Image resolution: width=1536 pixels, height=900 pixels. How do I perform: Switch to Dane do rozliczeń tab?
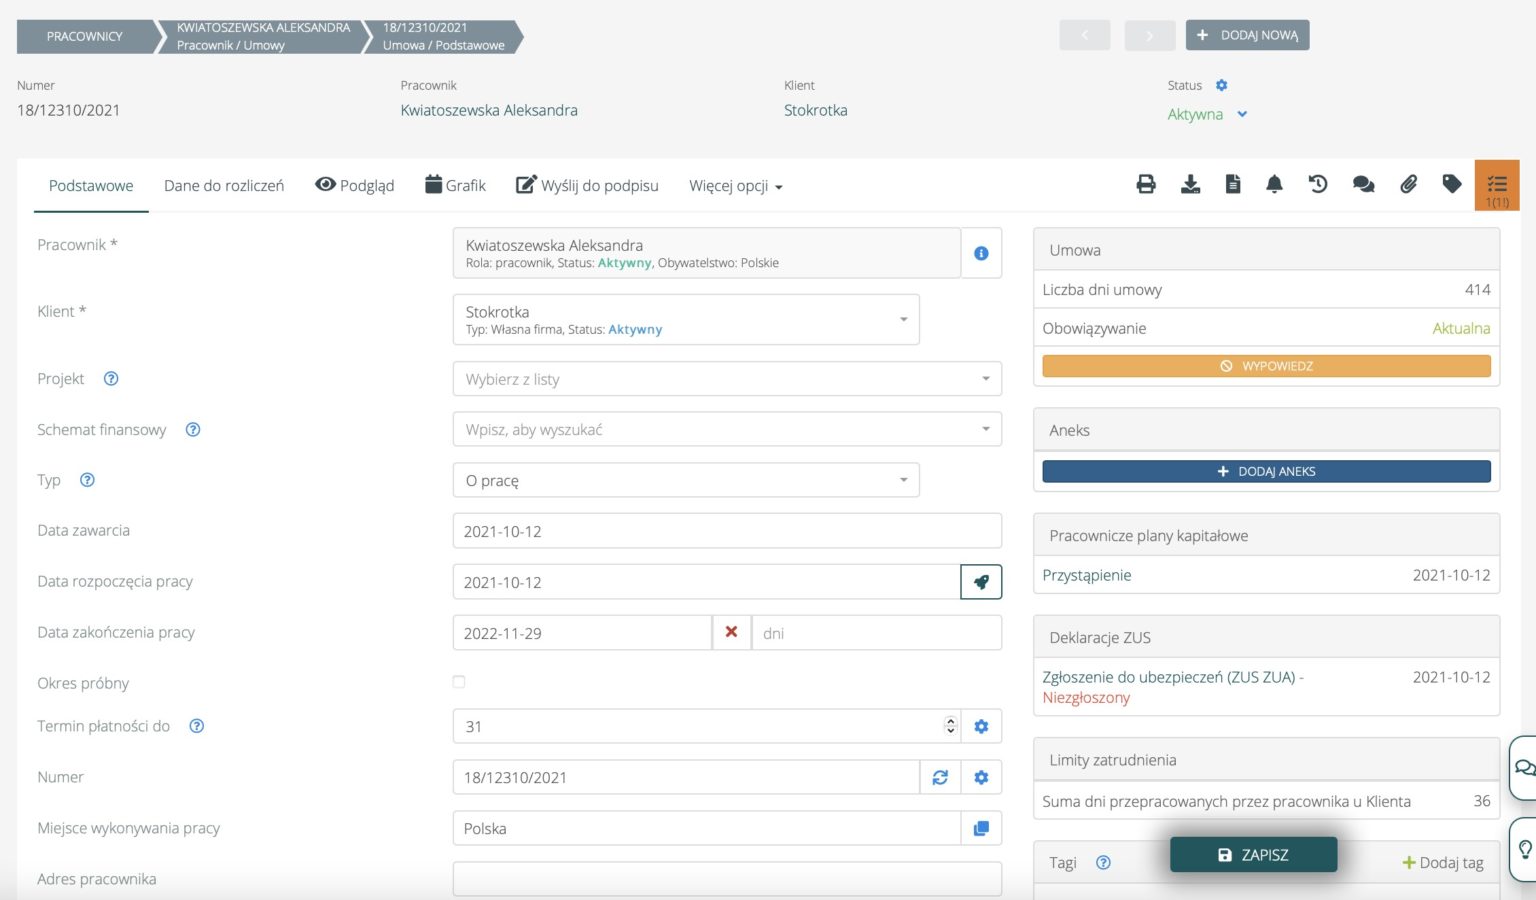tap(224, 186)
